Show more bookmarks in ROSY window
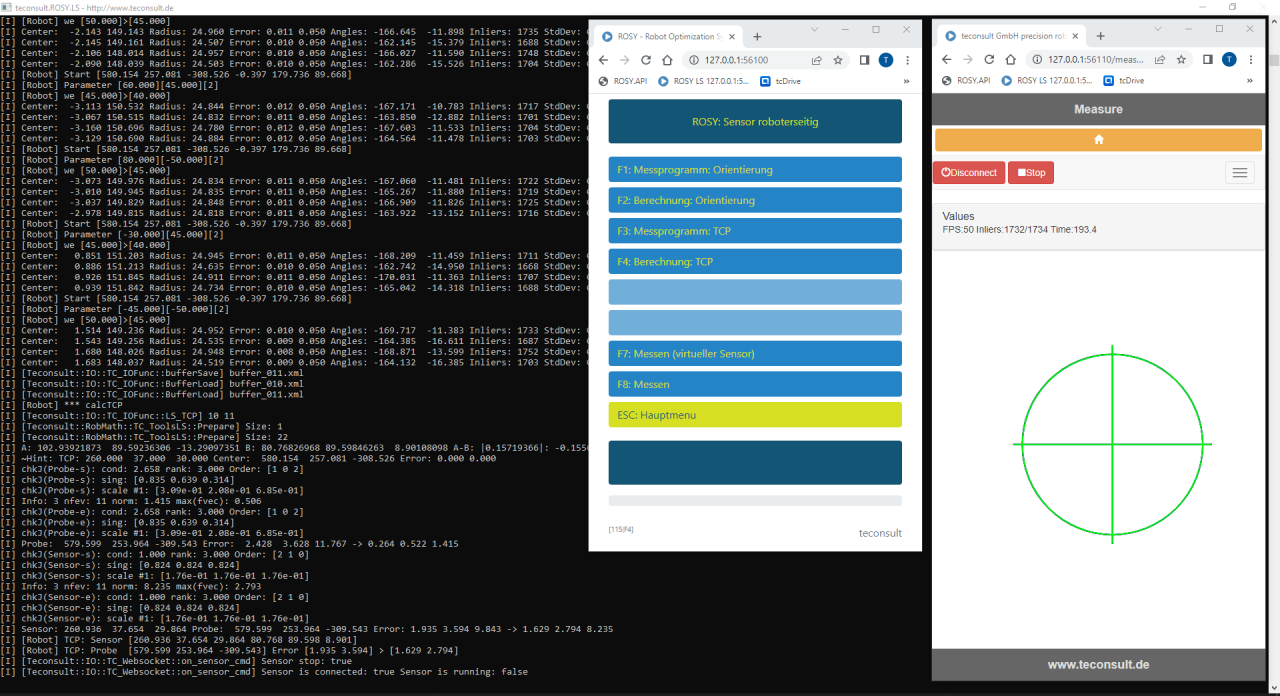The height and width of the screenshot is (696, 1280). pyautogui.click(x=906, y=80)
